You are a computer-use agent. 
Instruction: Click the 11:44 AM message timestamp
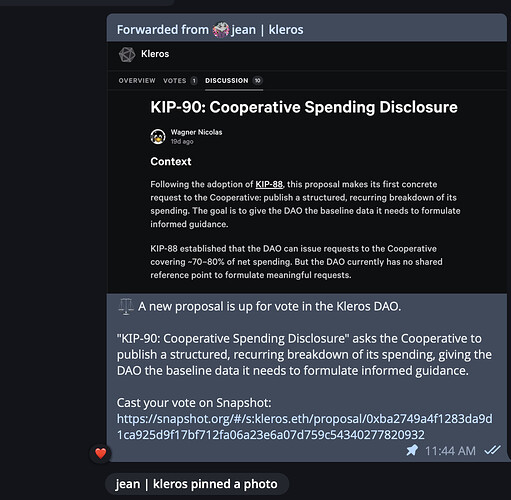point(450,451)
